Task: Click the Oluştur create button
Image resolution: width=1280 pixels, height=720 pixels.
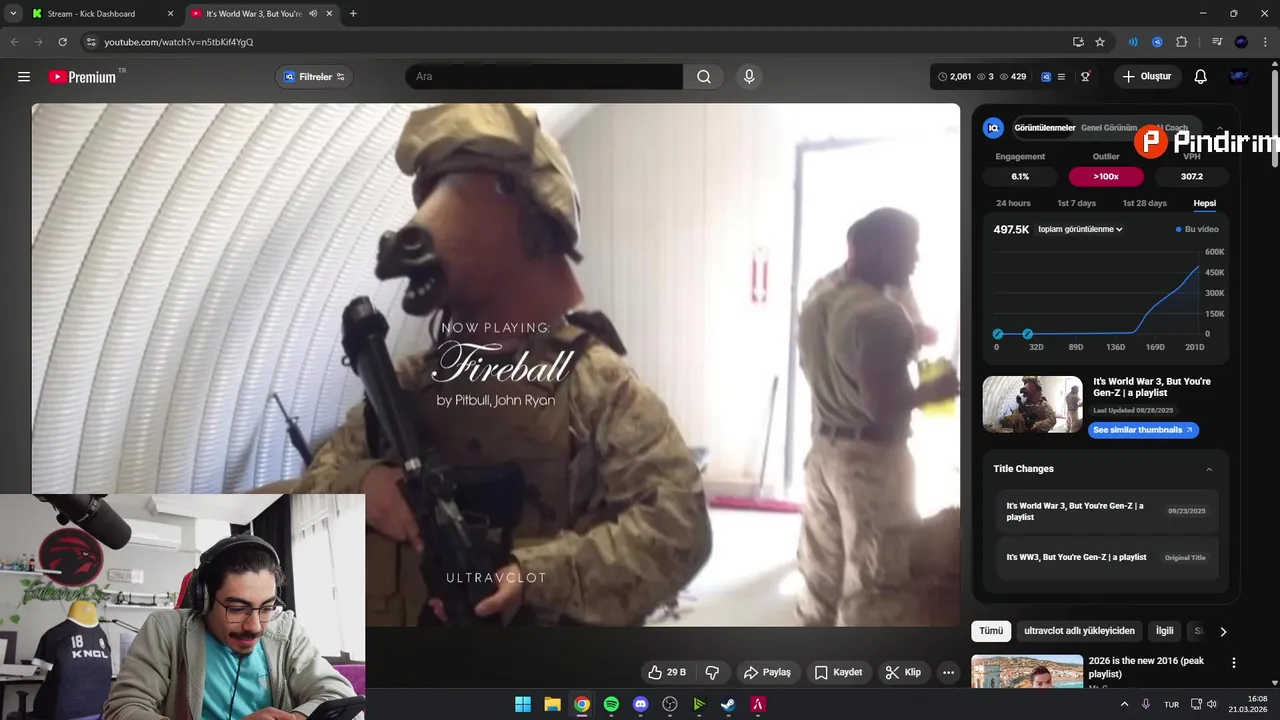Action: [1147, 77]
